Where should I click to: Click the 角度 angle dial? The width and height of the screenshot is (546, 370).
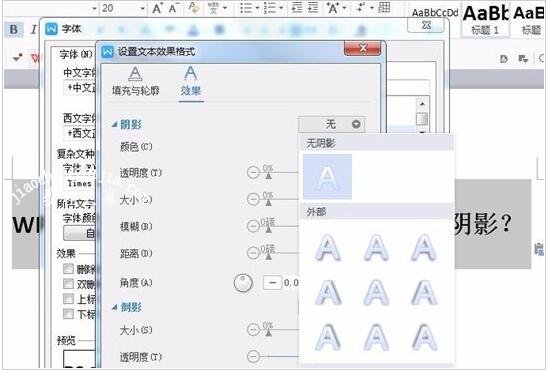[x=243, y=283]
